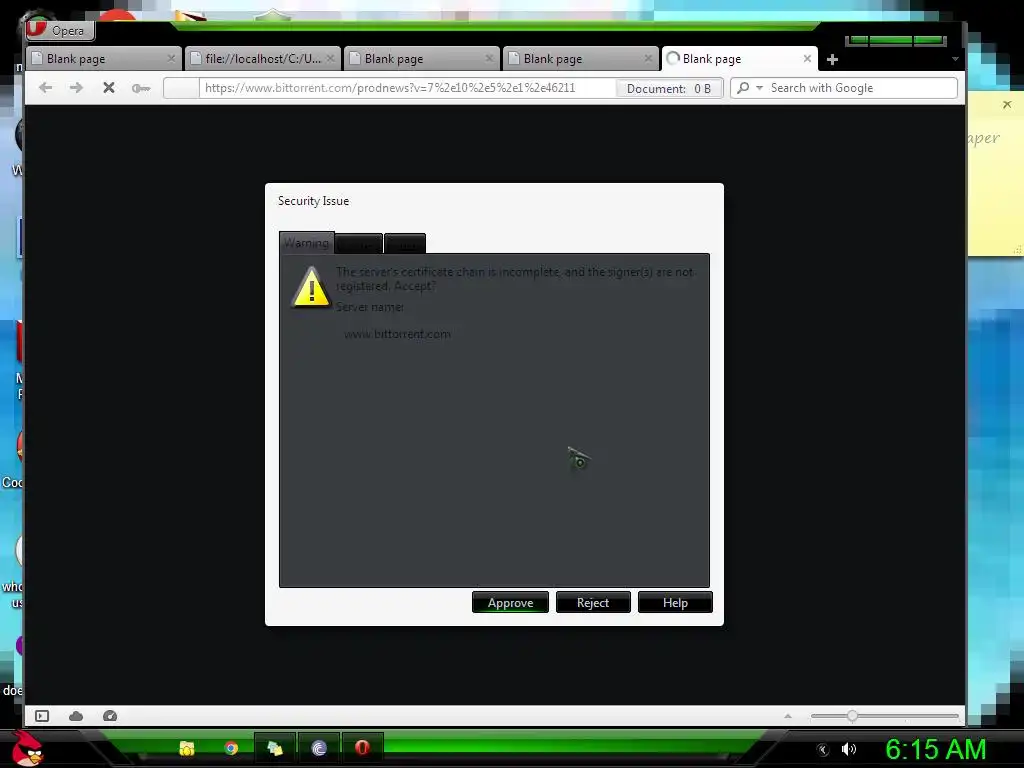Click the Search with Google field
The width and height of the screenshot is (1024, 768).
(x=844, y=88)
